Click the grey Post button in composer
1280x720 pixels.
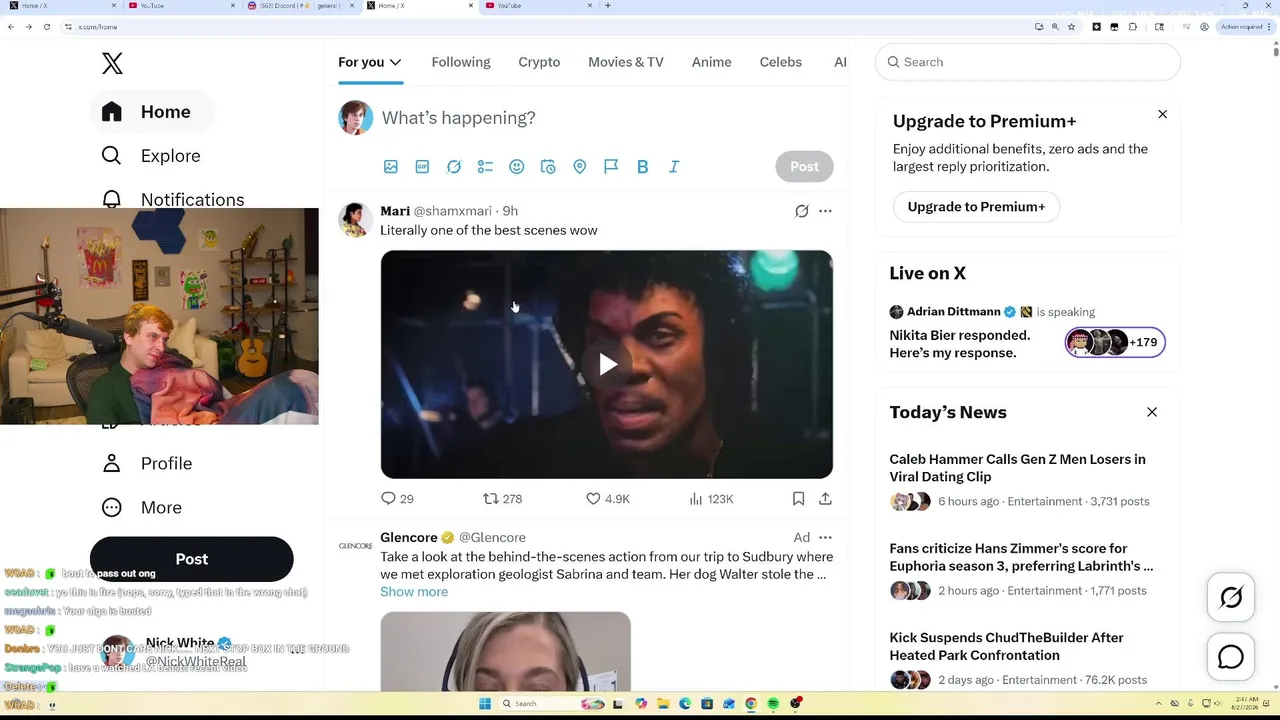point(804,167)
